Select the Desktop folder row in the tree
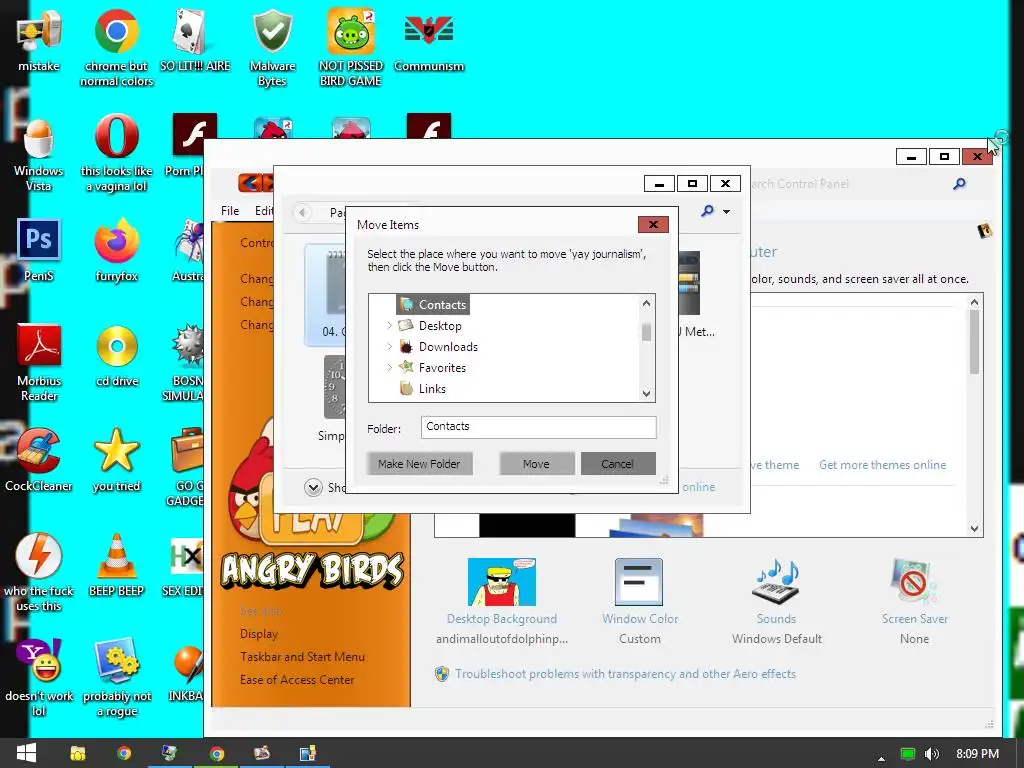1024x768 pixels. click(x=430, y=325)
